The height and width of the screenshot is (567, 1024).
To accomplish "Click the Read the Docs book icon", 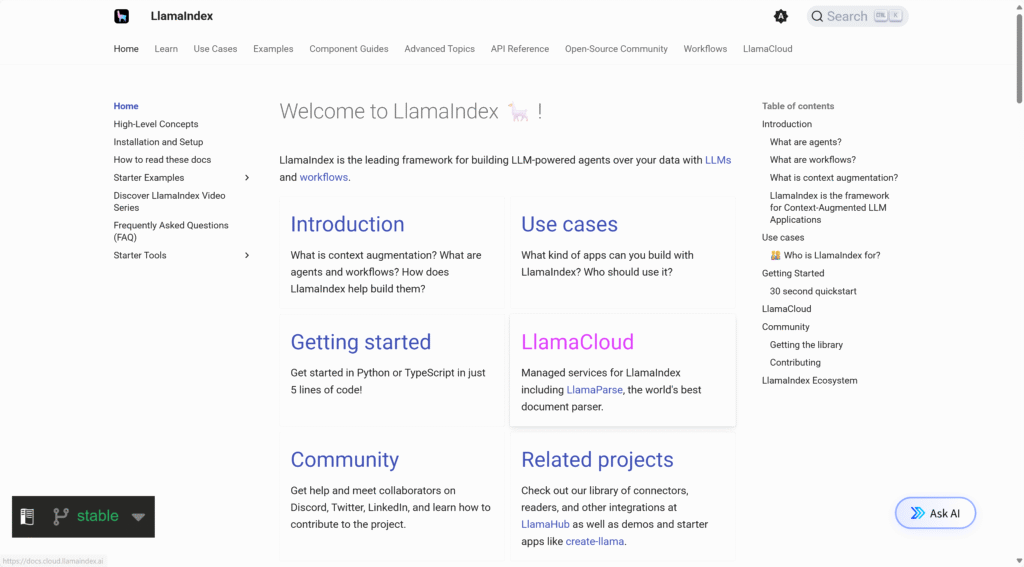I will pos(27,517).
